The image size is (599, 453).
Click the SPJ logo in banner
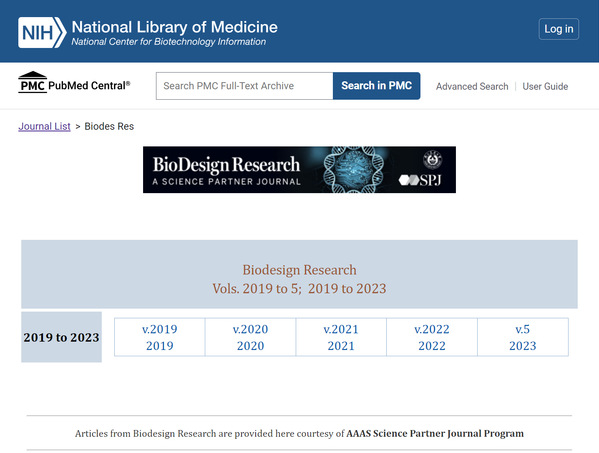(420, 180)
